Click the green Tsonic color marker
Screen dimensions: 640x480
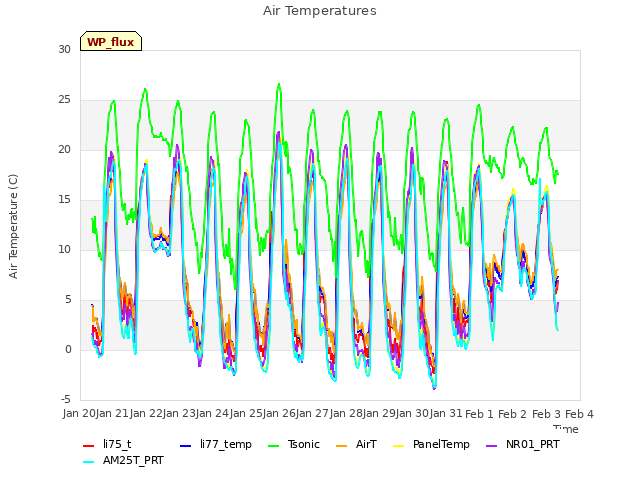pyautogui.click(x=273, y=446)
